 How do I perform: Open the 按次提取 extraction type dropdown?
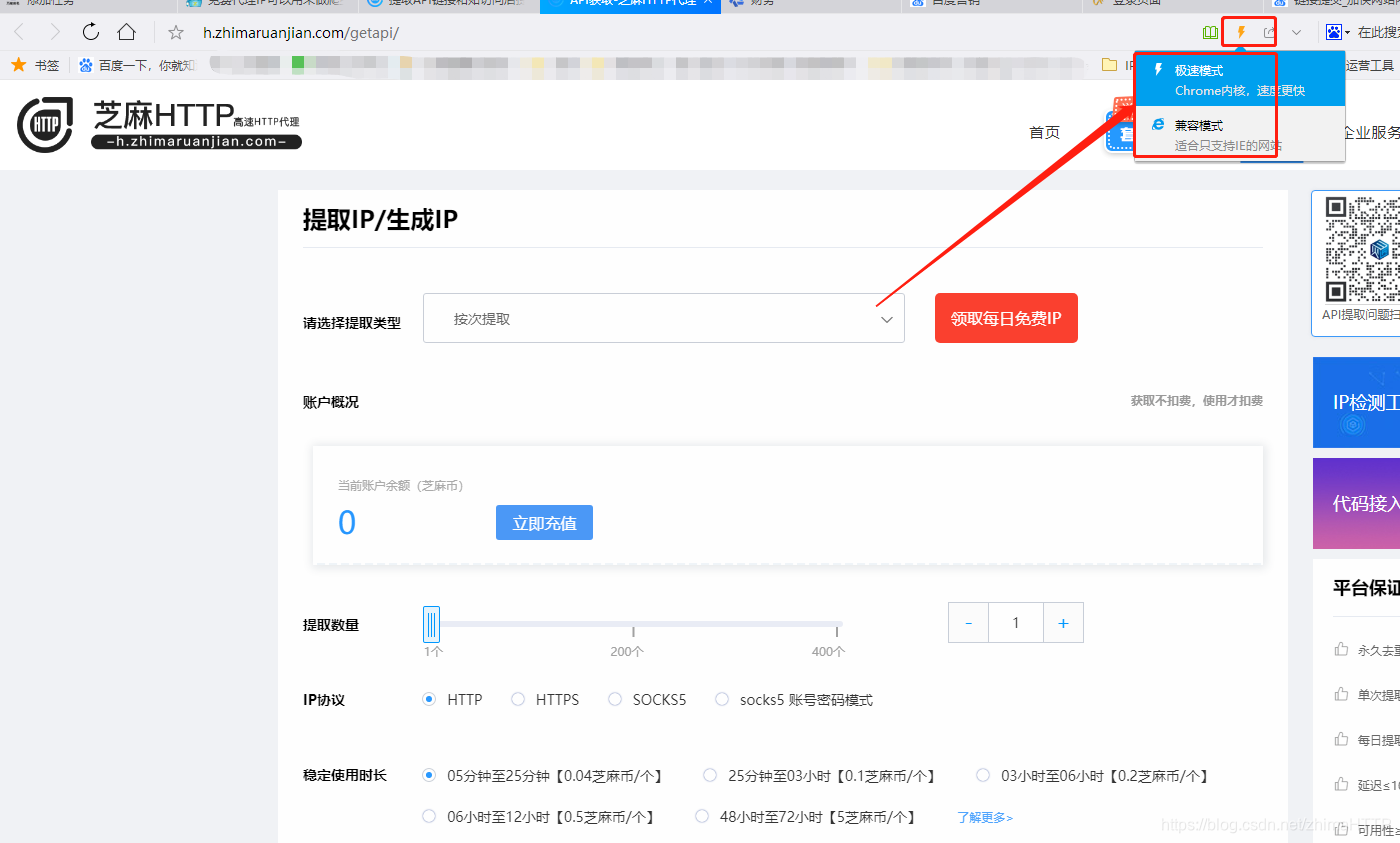pos(664,319)
